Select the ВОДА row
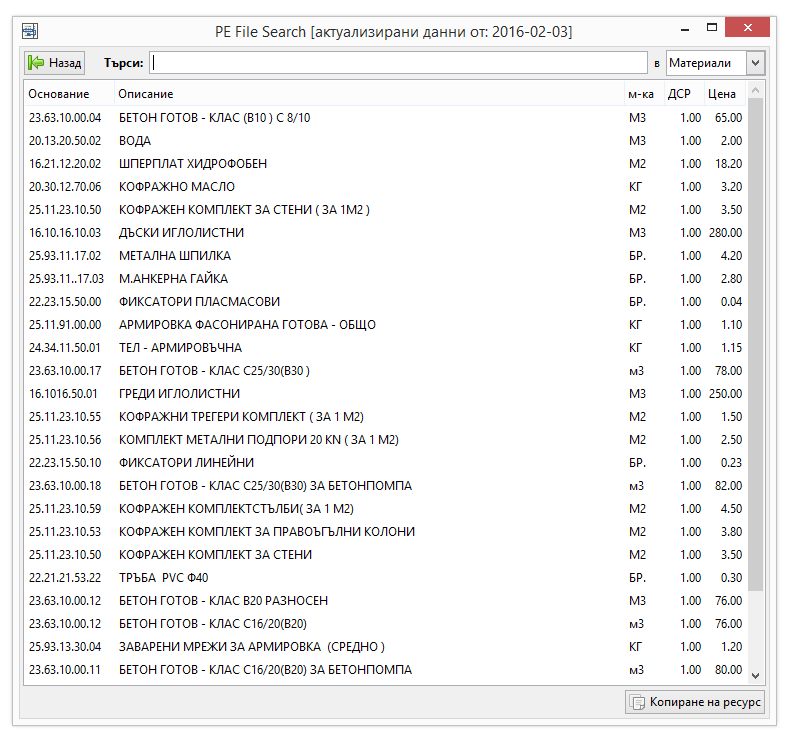Screen dimensions: 790x742 pos(385,141)
